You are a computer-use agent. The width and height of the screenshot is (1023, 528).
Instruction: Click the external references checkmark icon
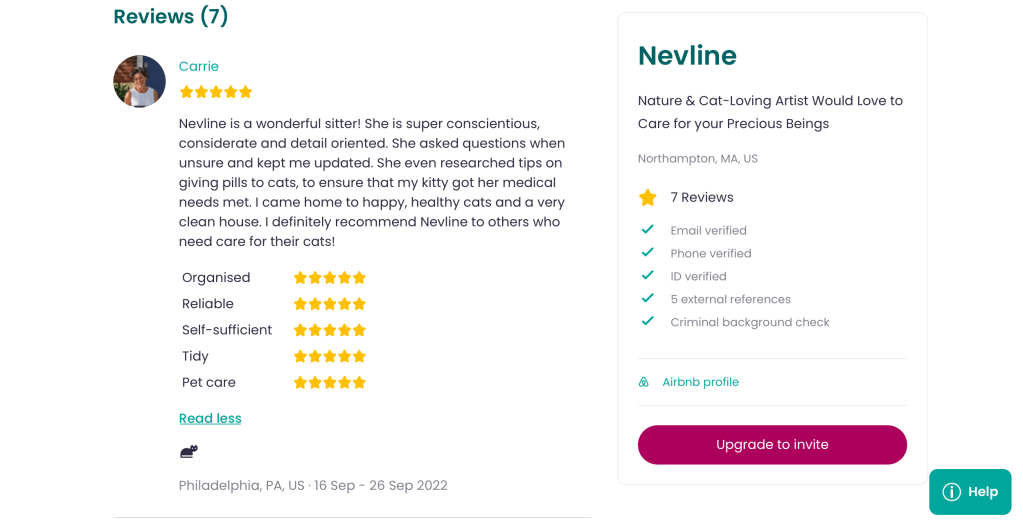(648, 299)
